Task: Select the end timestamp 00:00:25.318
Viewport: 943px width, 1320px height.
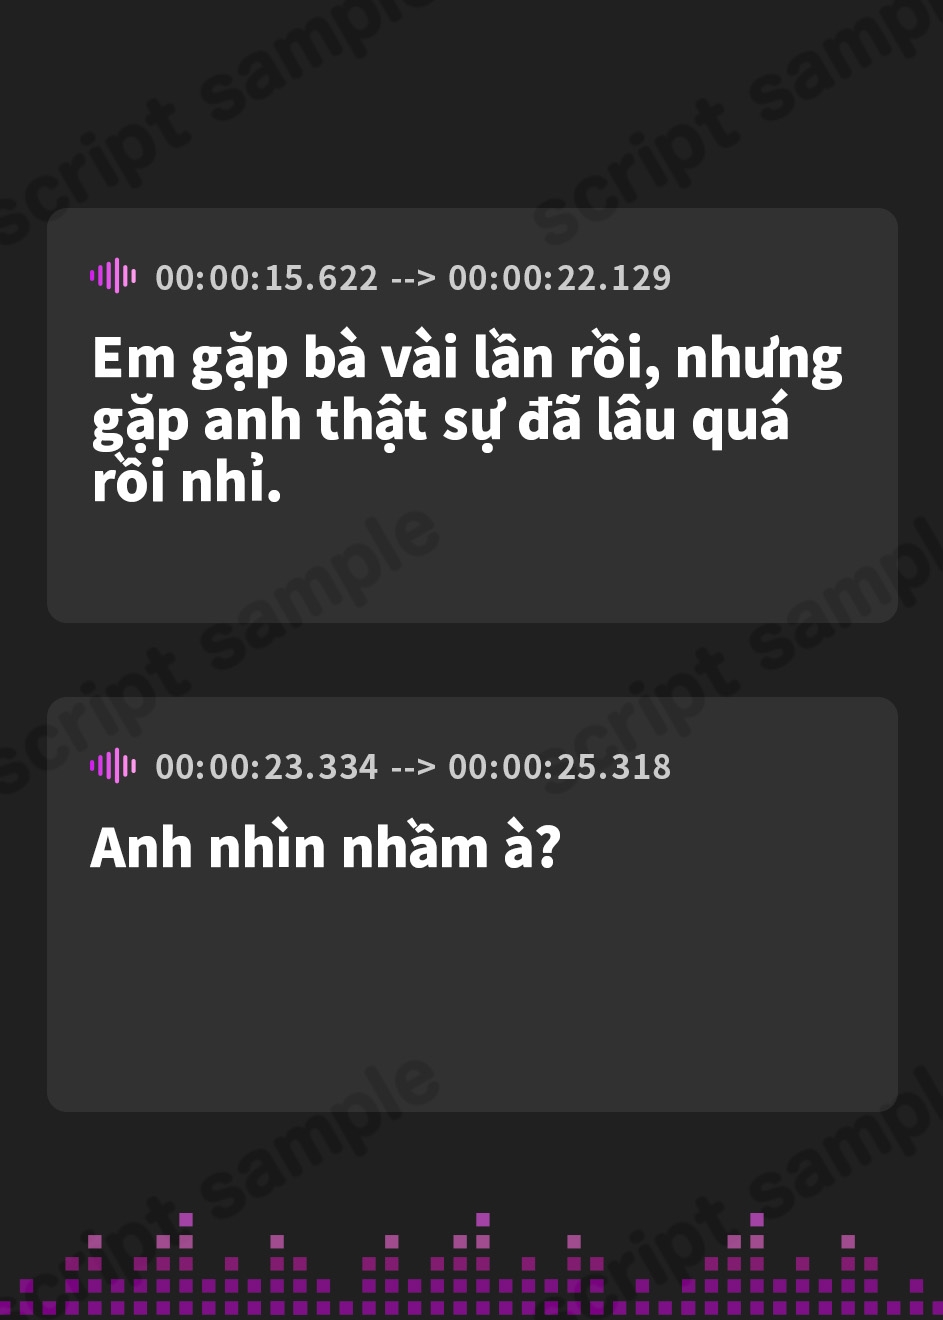Action: [560, 767]
